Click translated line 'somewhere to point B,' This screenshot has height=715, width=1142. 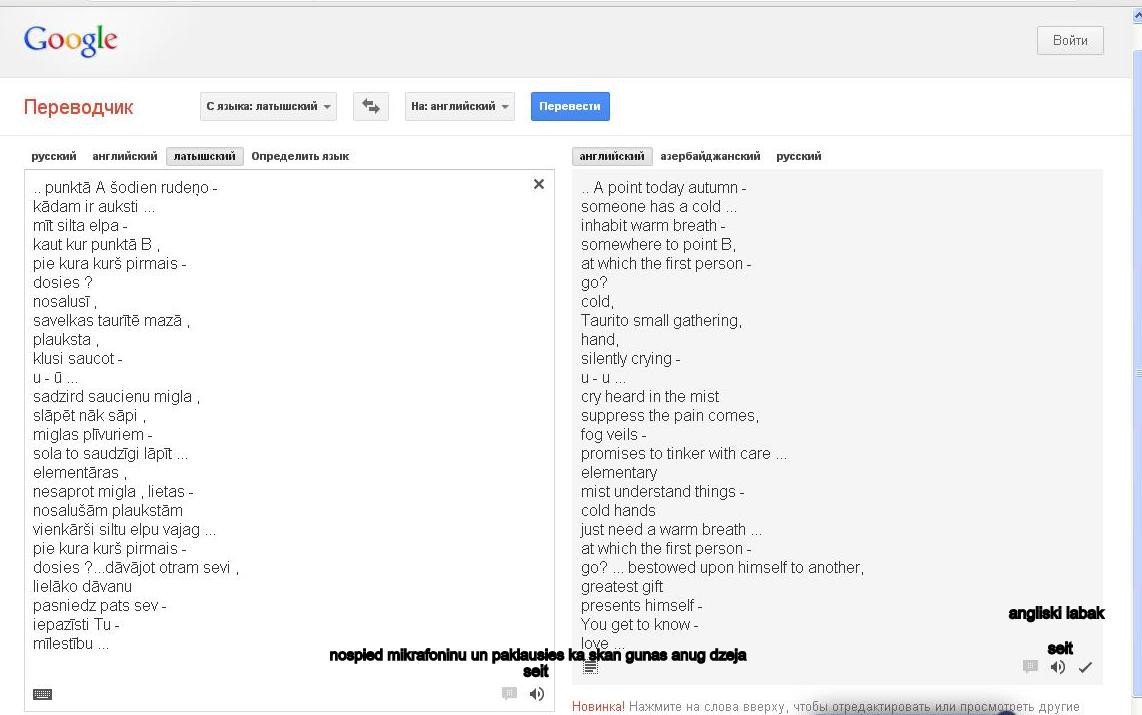[x=658, y=245]
